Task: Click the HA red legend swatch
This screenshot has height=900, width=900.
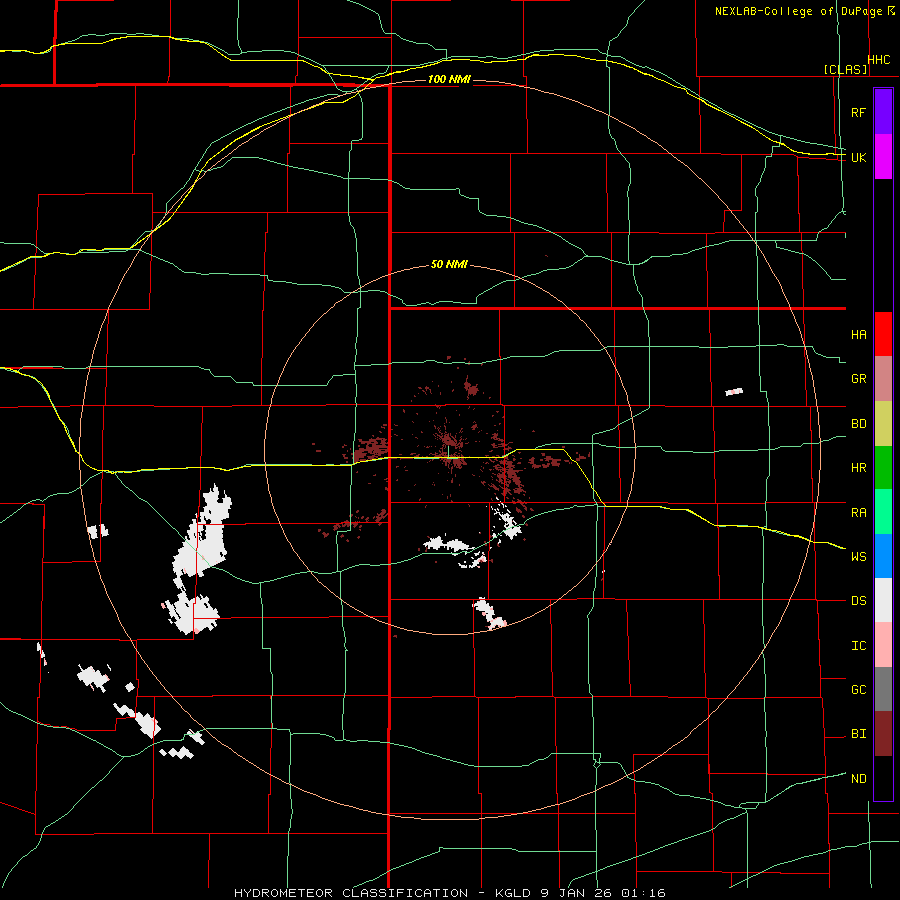Action: [x=883, y=334]
